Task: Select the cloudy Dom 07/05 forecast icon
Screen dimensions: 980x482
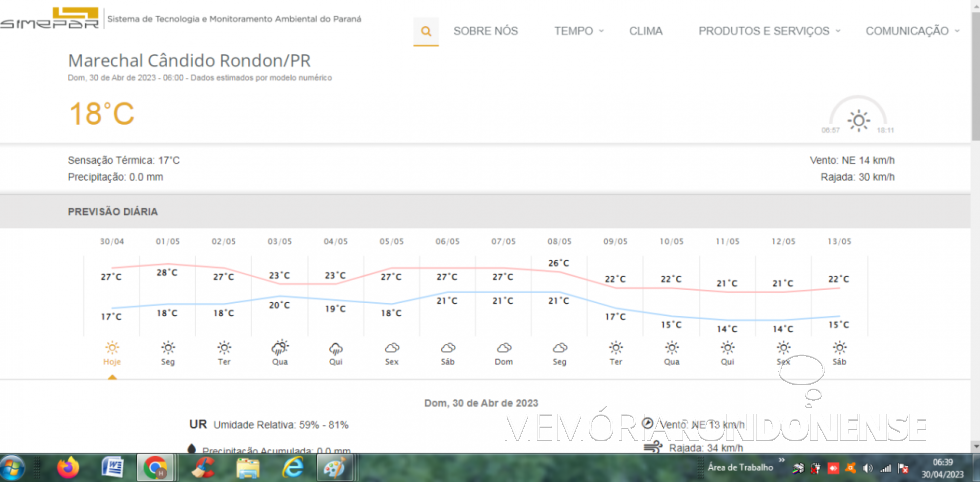Action: (x=504, y=348)
